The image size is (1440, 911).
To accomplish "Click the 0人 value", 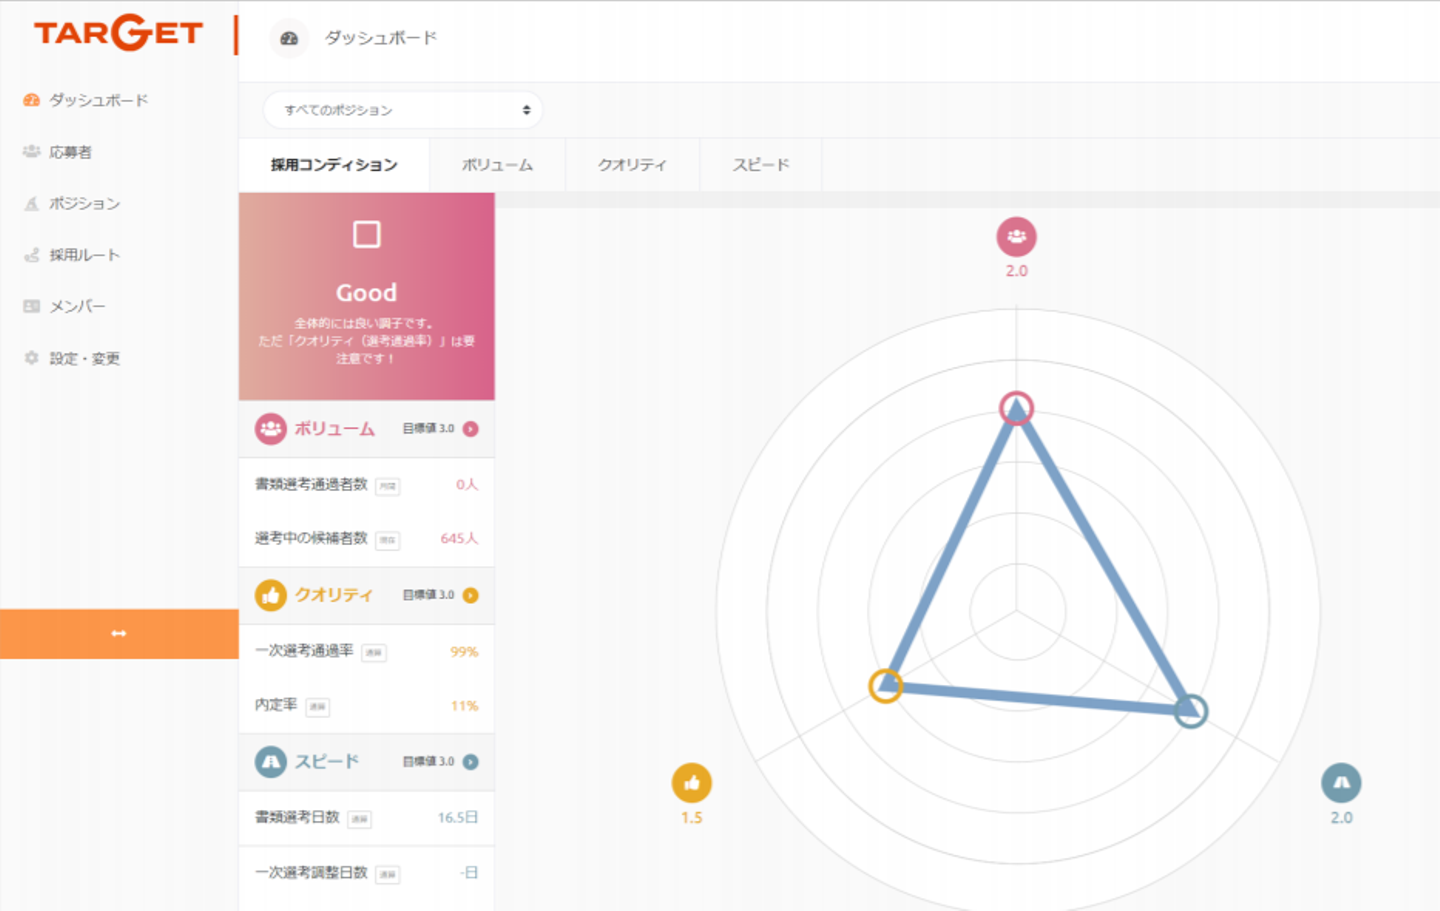I will click(x=467, y=485).
